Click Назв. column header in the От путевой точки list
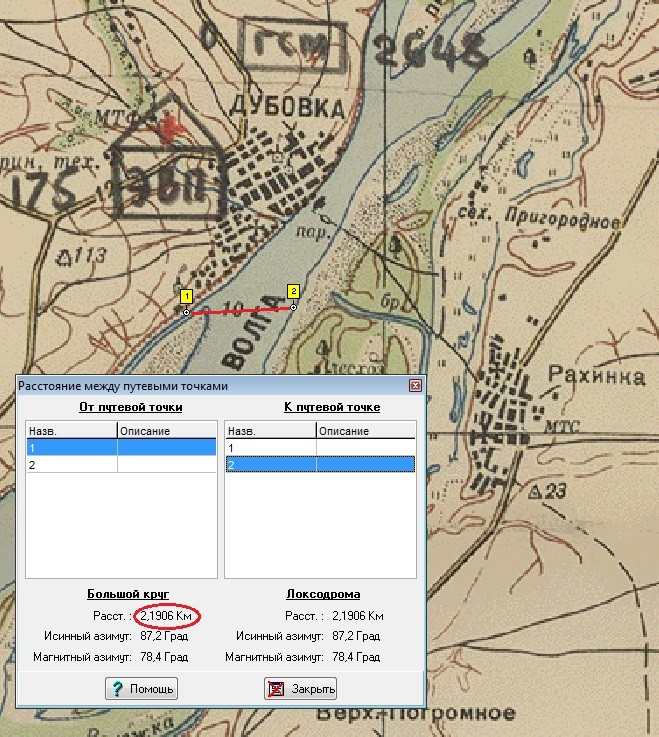 71,431
